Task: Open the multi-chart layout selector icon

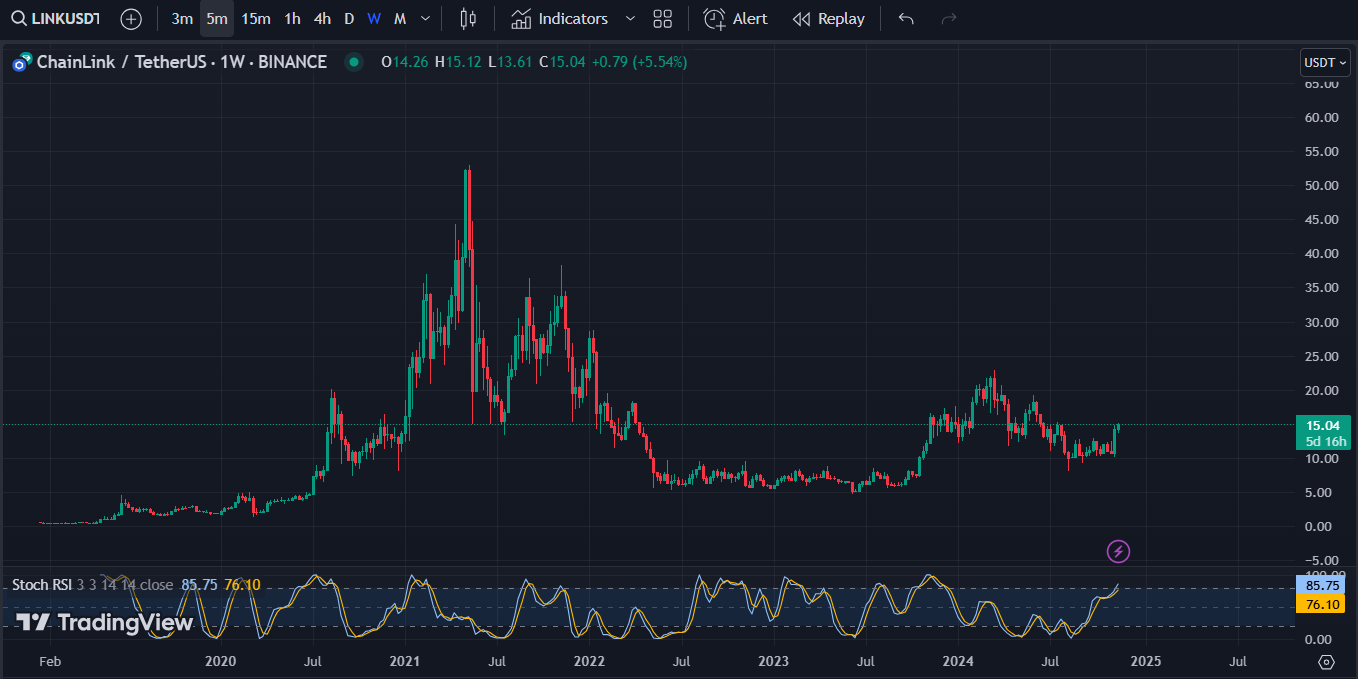Action: point(662,18)
